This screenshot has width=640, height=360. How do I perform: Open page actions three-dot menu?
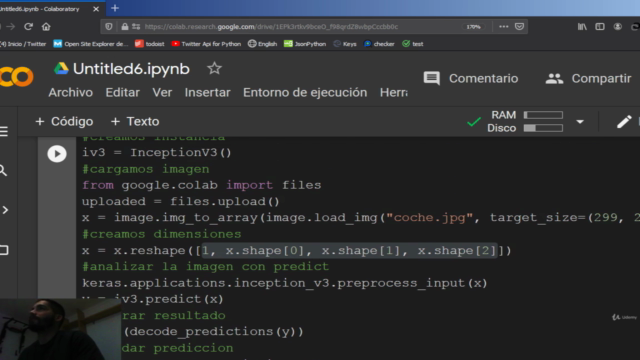(504, 27)
